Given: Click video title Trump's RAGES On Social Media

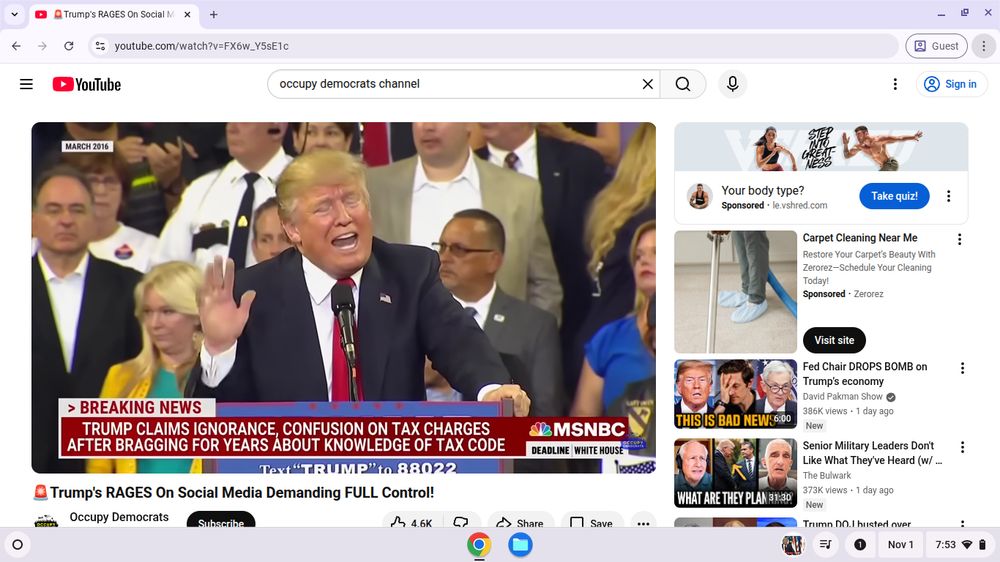Looking at the screenshot, I should [234, 492].
